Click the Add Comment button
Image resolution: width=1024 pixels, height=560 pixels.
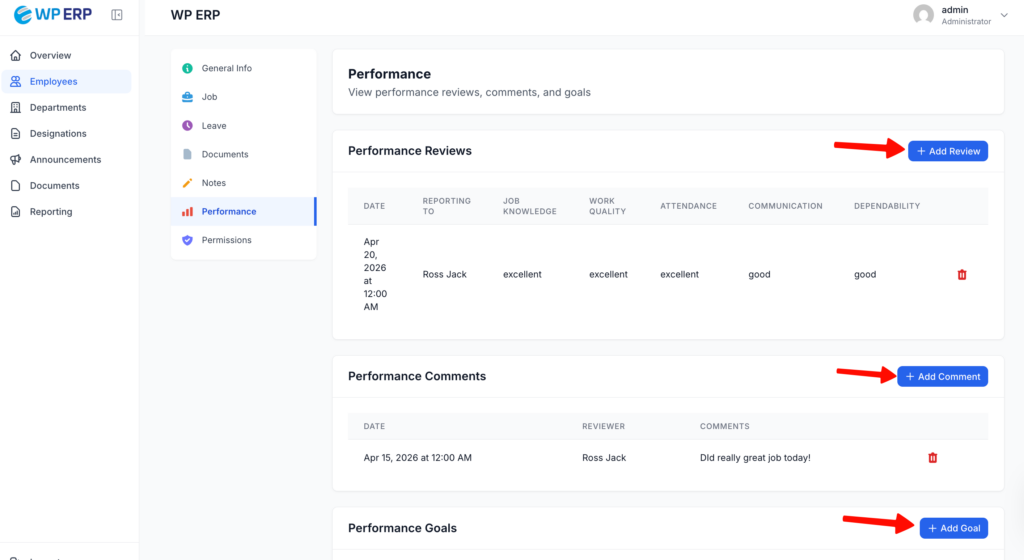(x=942, y=376)
